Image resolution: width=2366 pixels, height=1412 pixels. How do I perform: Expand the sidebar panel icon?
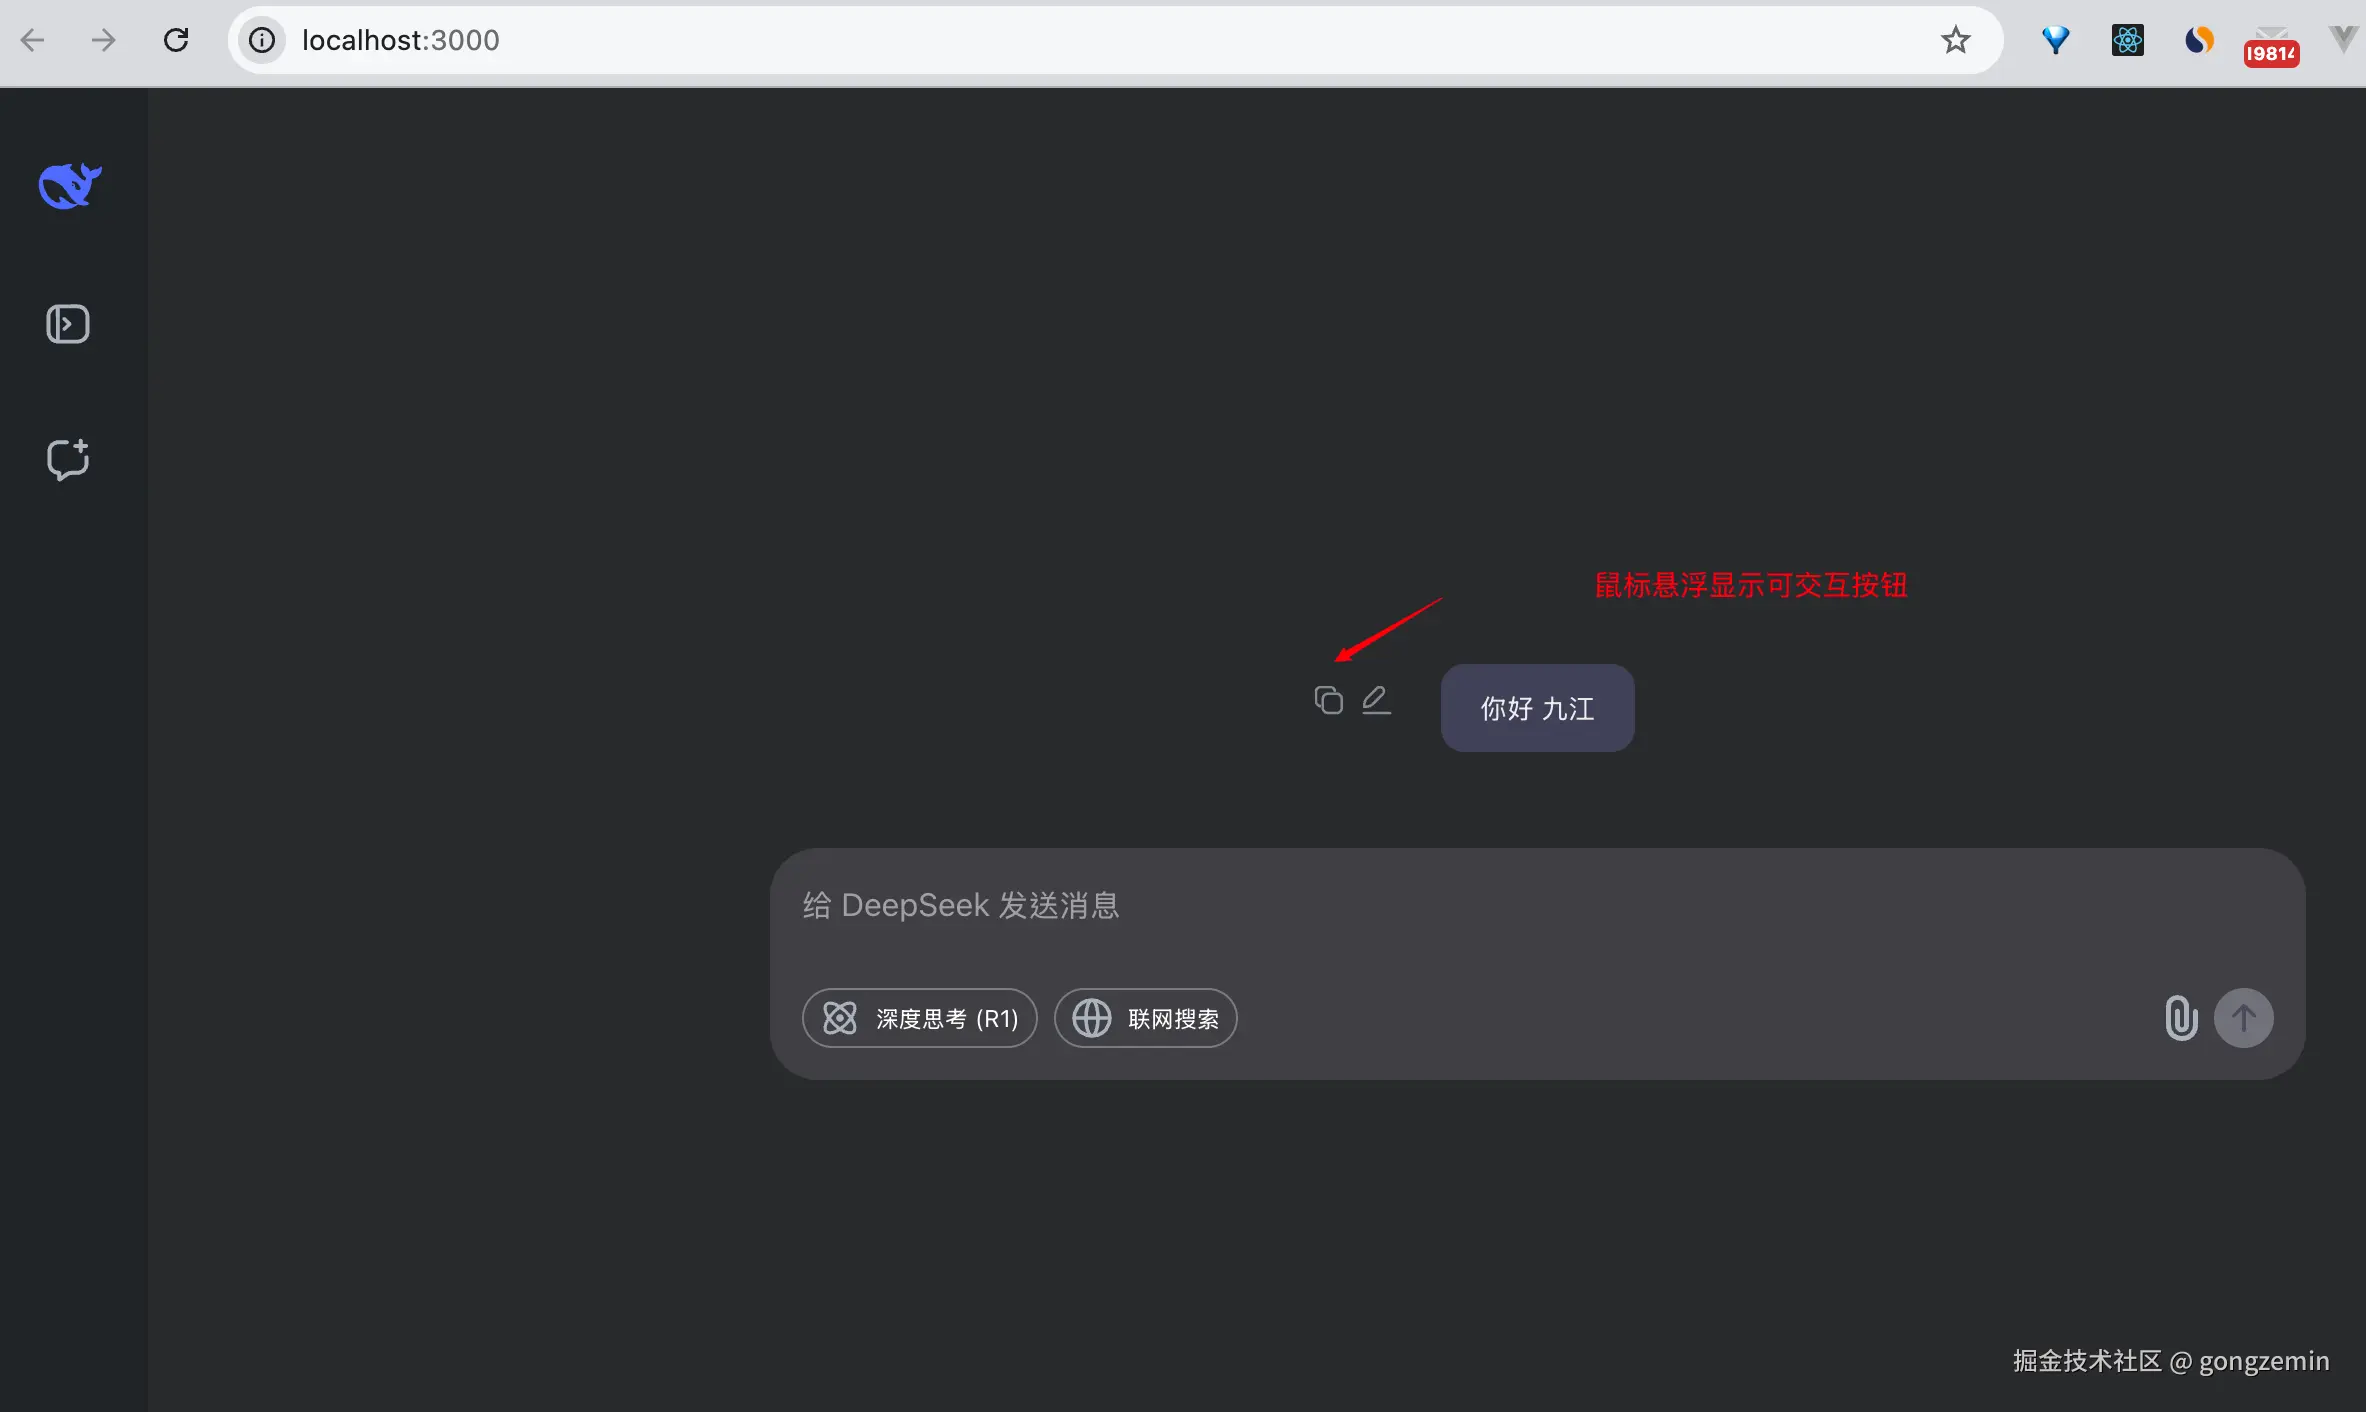(x=68, y=324)
